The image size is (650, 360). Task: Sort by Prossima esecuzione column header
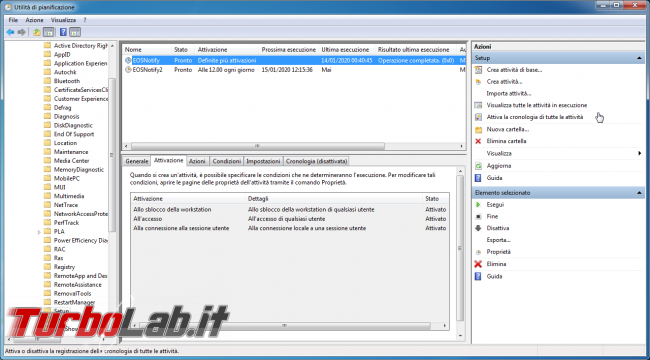click(289, 50)
